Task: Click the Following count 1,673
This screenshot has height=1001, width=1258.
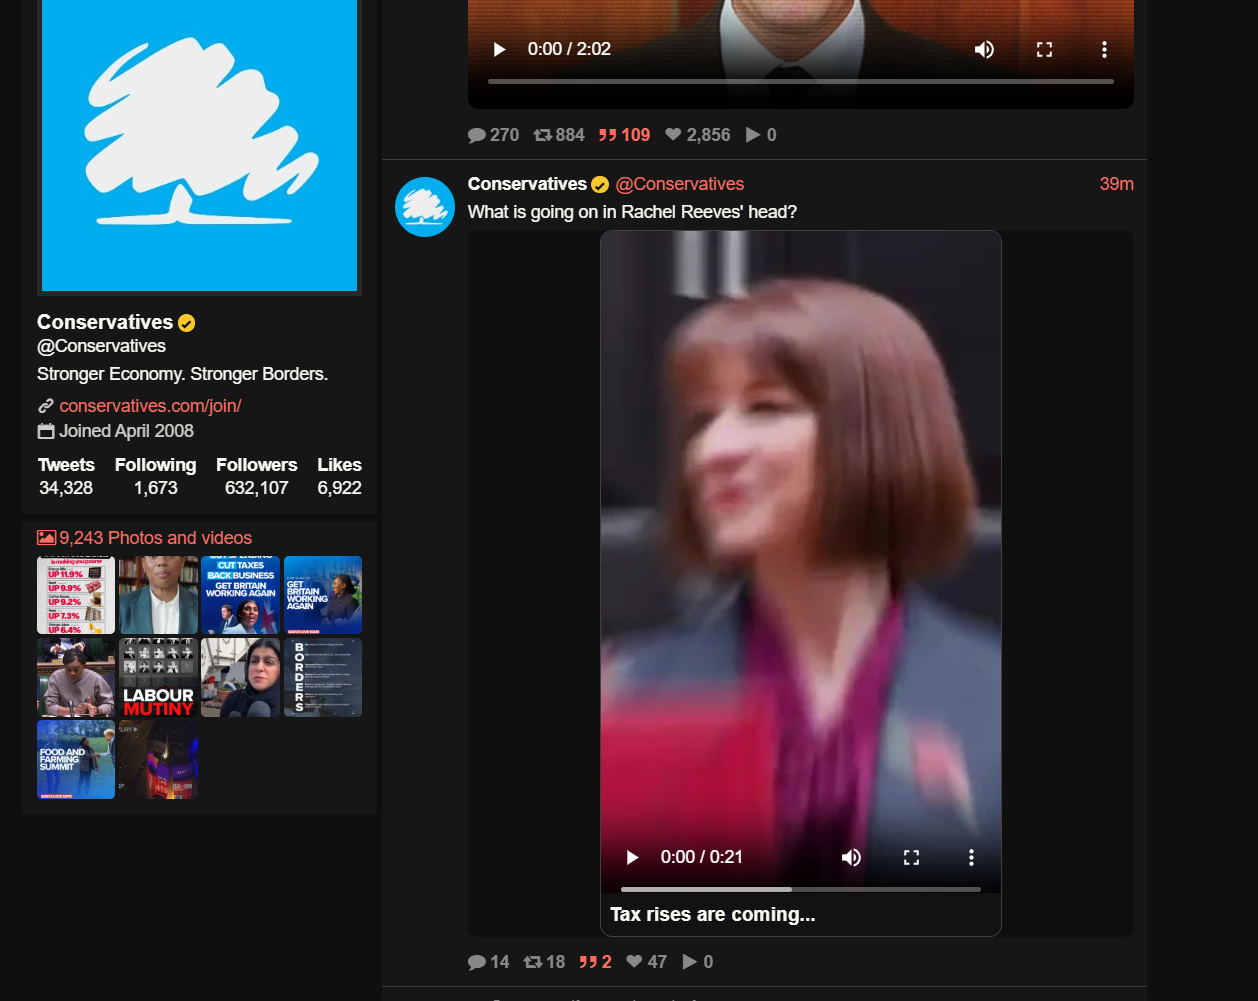Action: pos(156,488)
